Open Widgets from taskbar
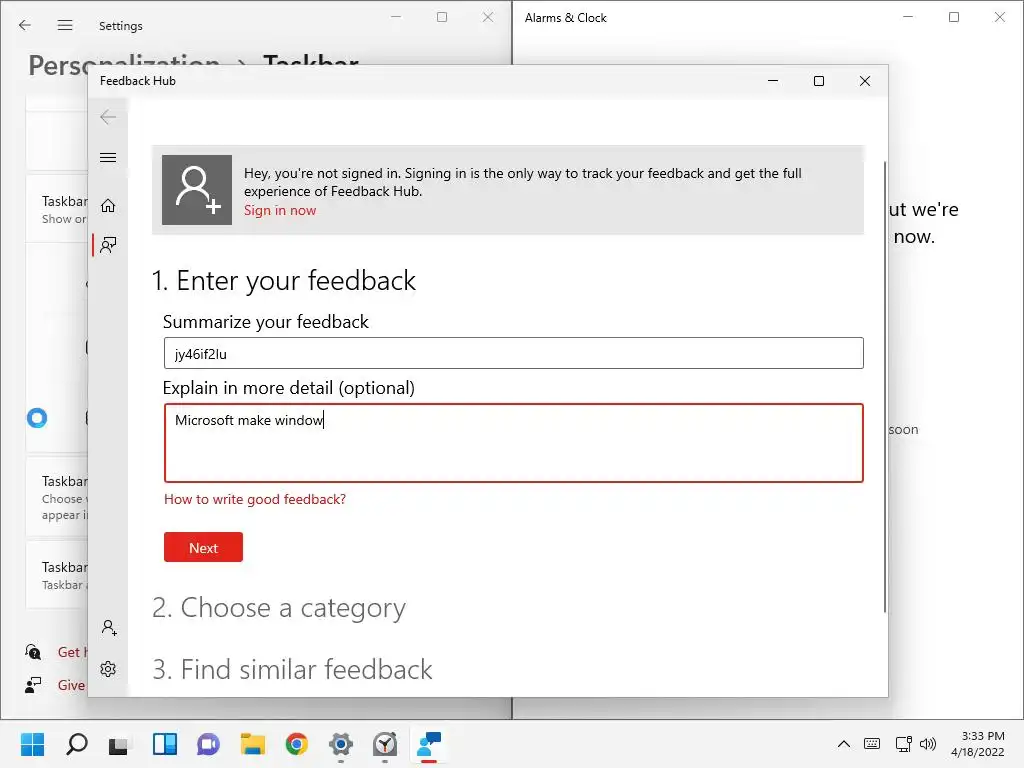Image resolution: width=1024 pixels, height=768 pixels. click(165, 744)
